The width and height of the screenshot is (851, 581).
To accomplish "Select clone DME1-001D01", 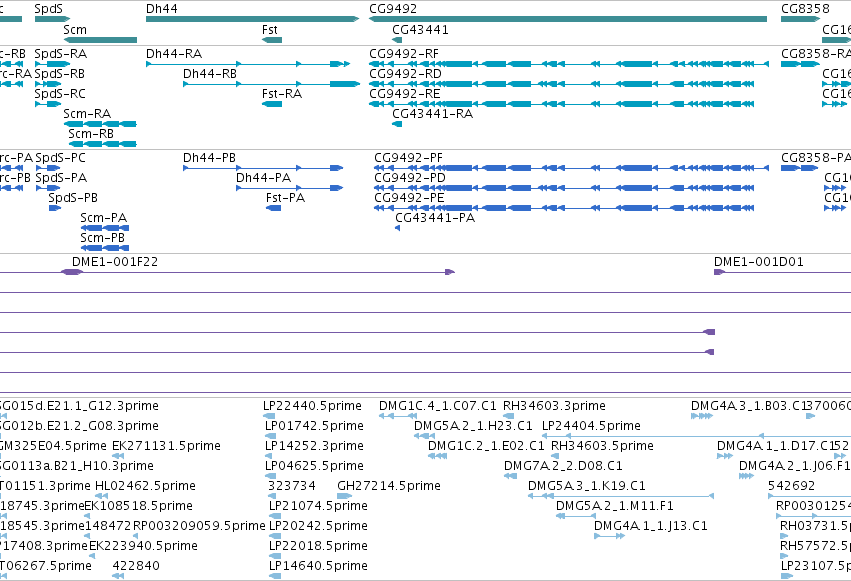I will (783, 272).
